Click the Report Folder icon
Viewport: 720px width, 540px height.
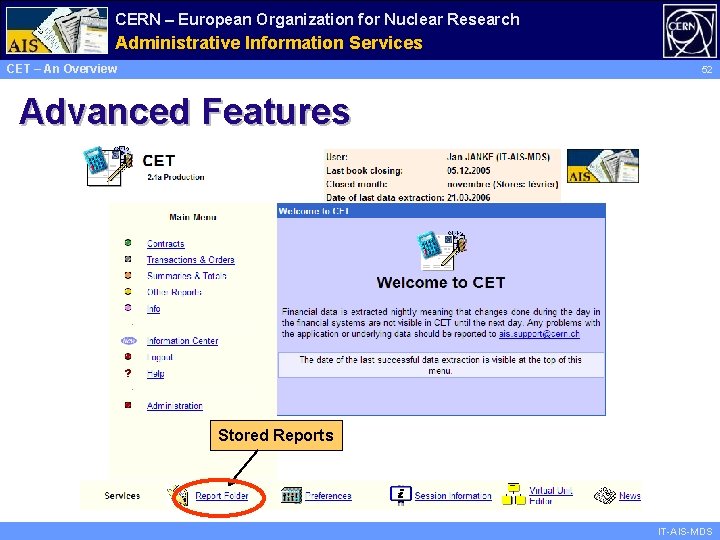click(x=179, y=495)
